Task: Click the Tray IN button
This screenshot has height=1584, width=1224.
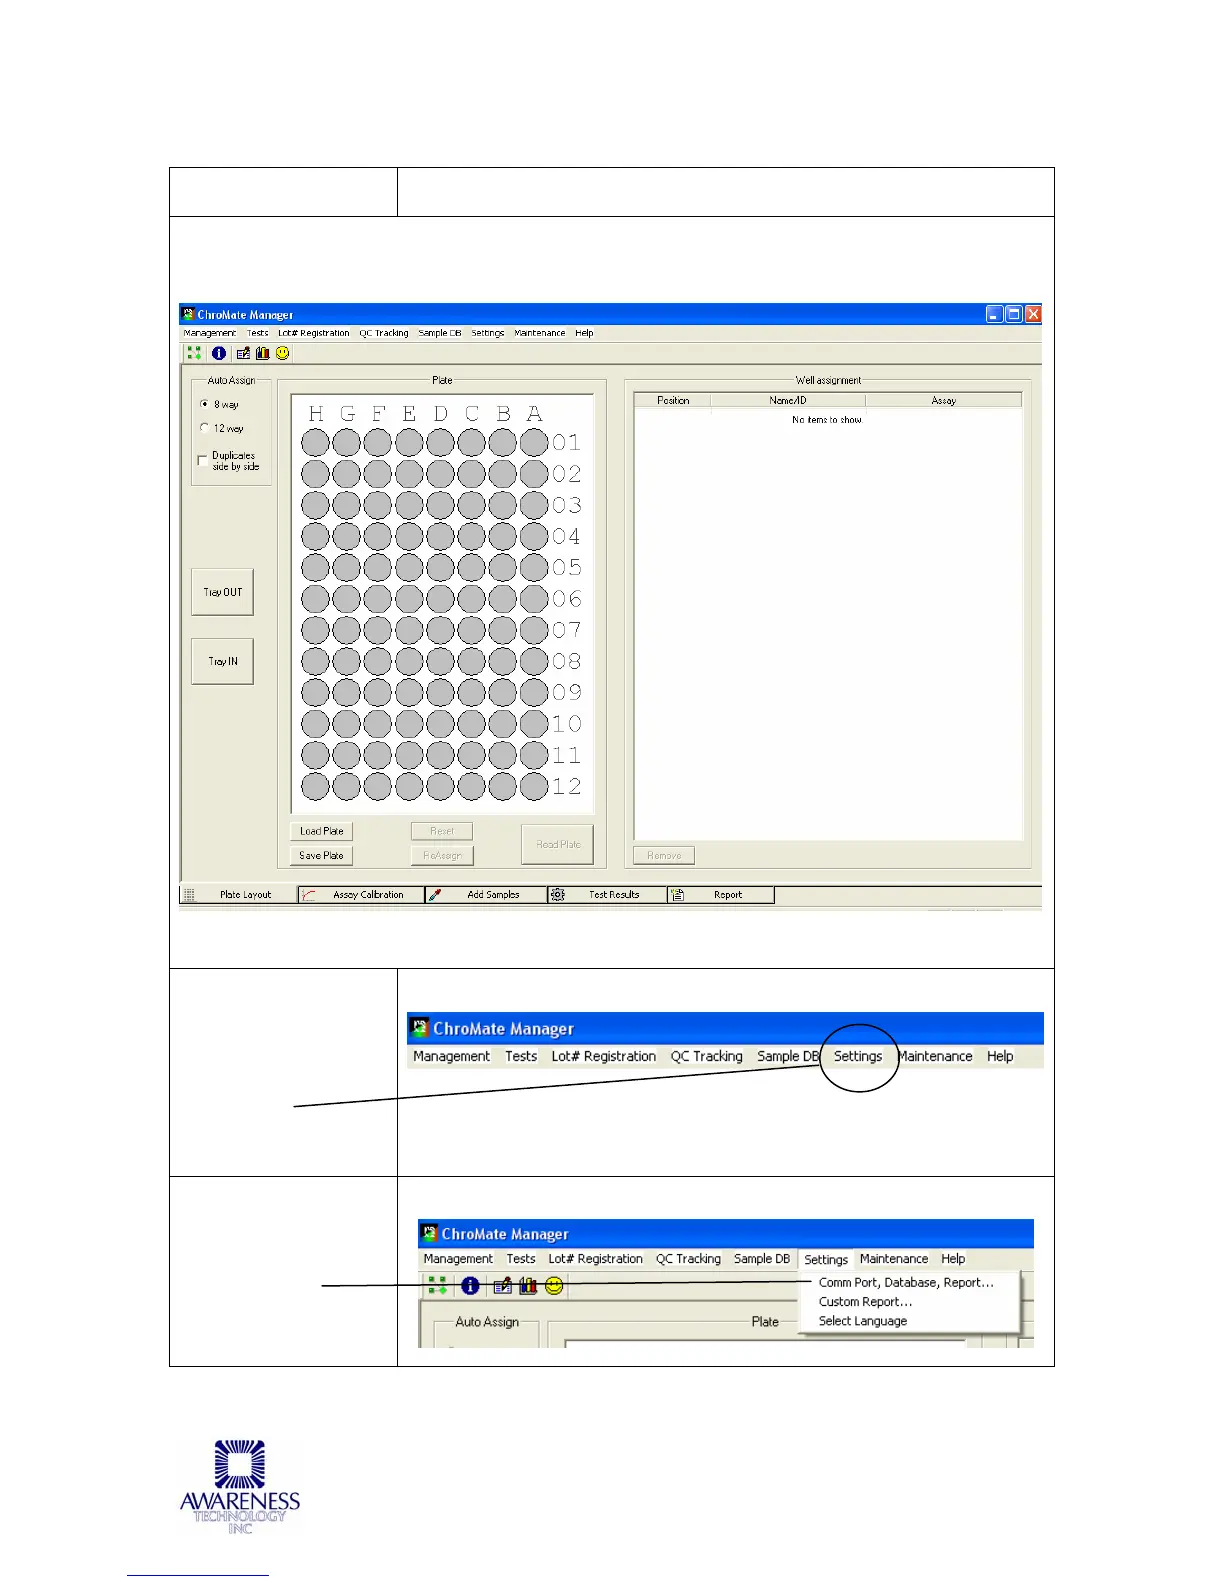Action: coord(222,661)
